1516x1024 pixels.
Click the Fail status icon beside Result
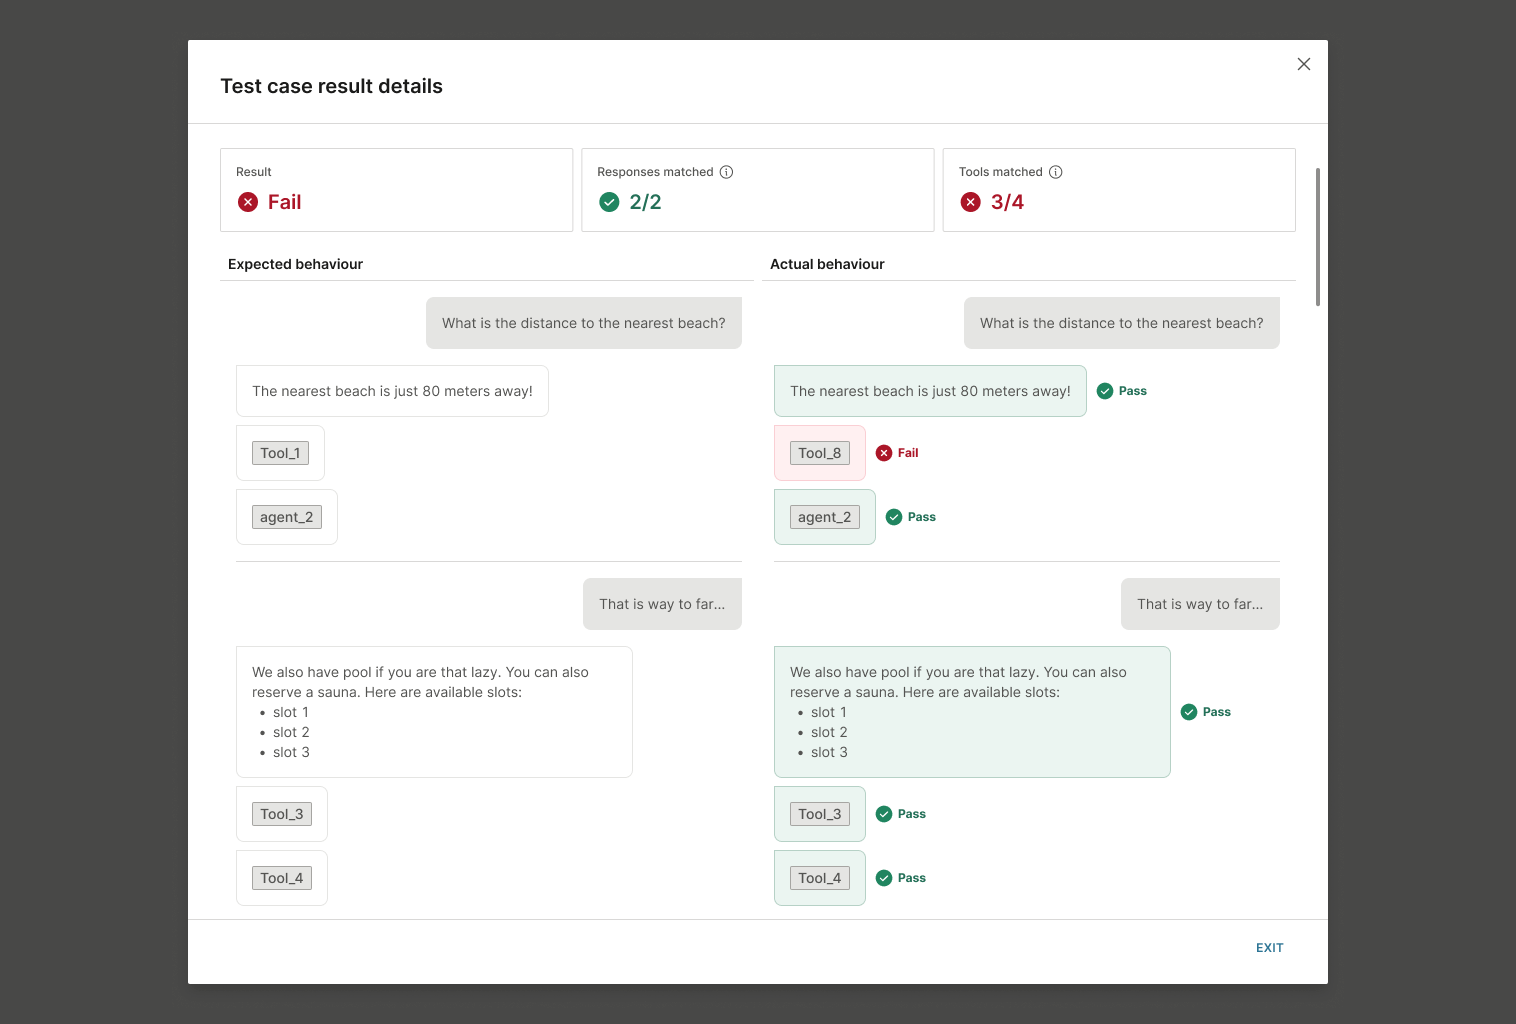tap(247, 202)
